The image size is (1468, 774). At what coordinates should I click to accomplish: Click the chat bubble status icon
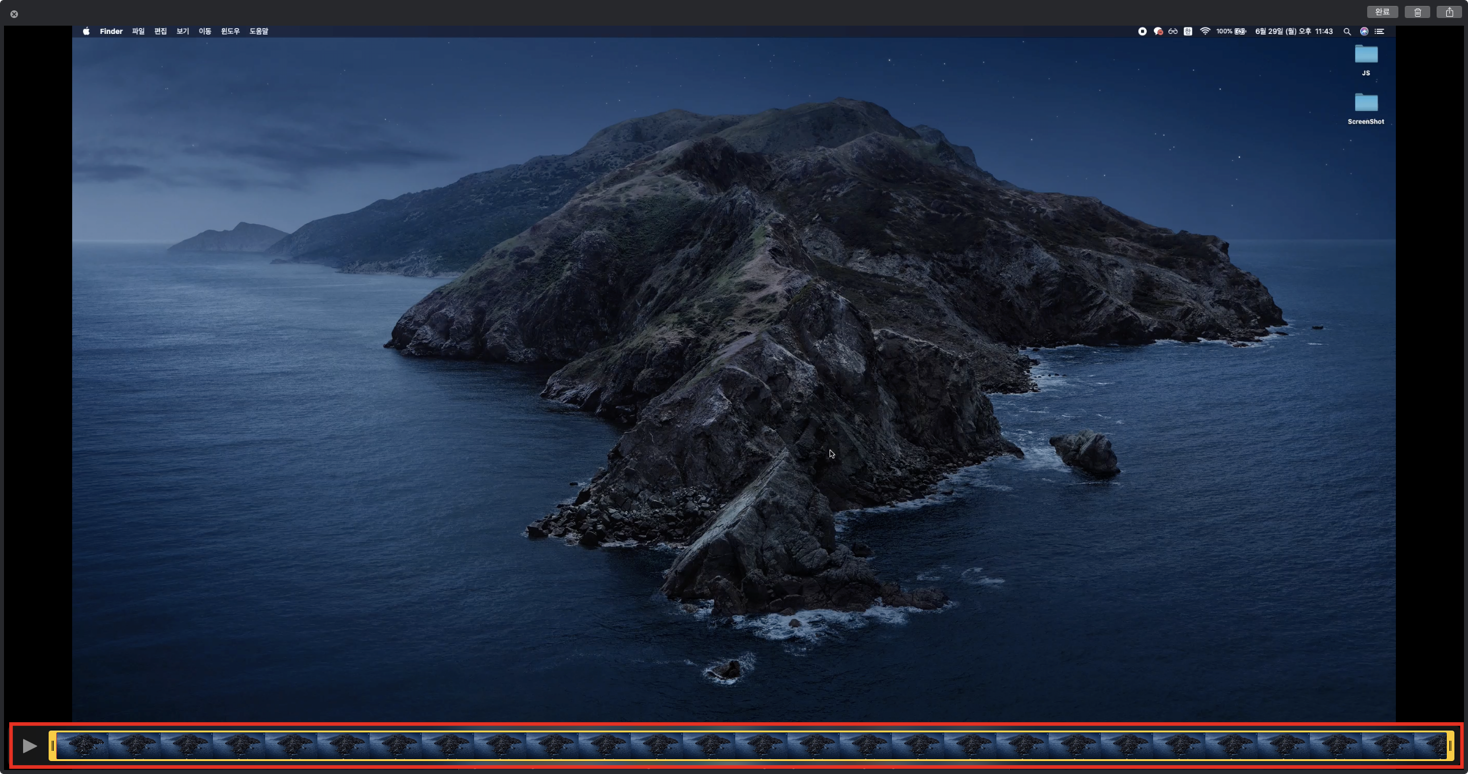click(x=1158, y=31)
